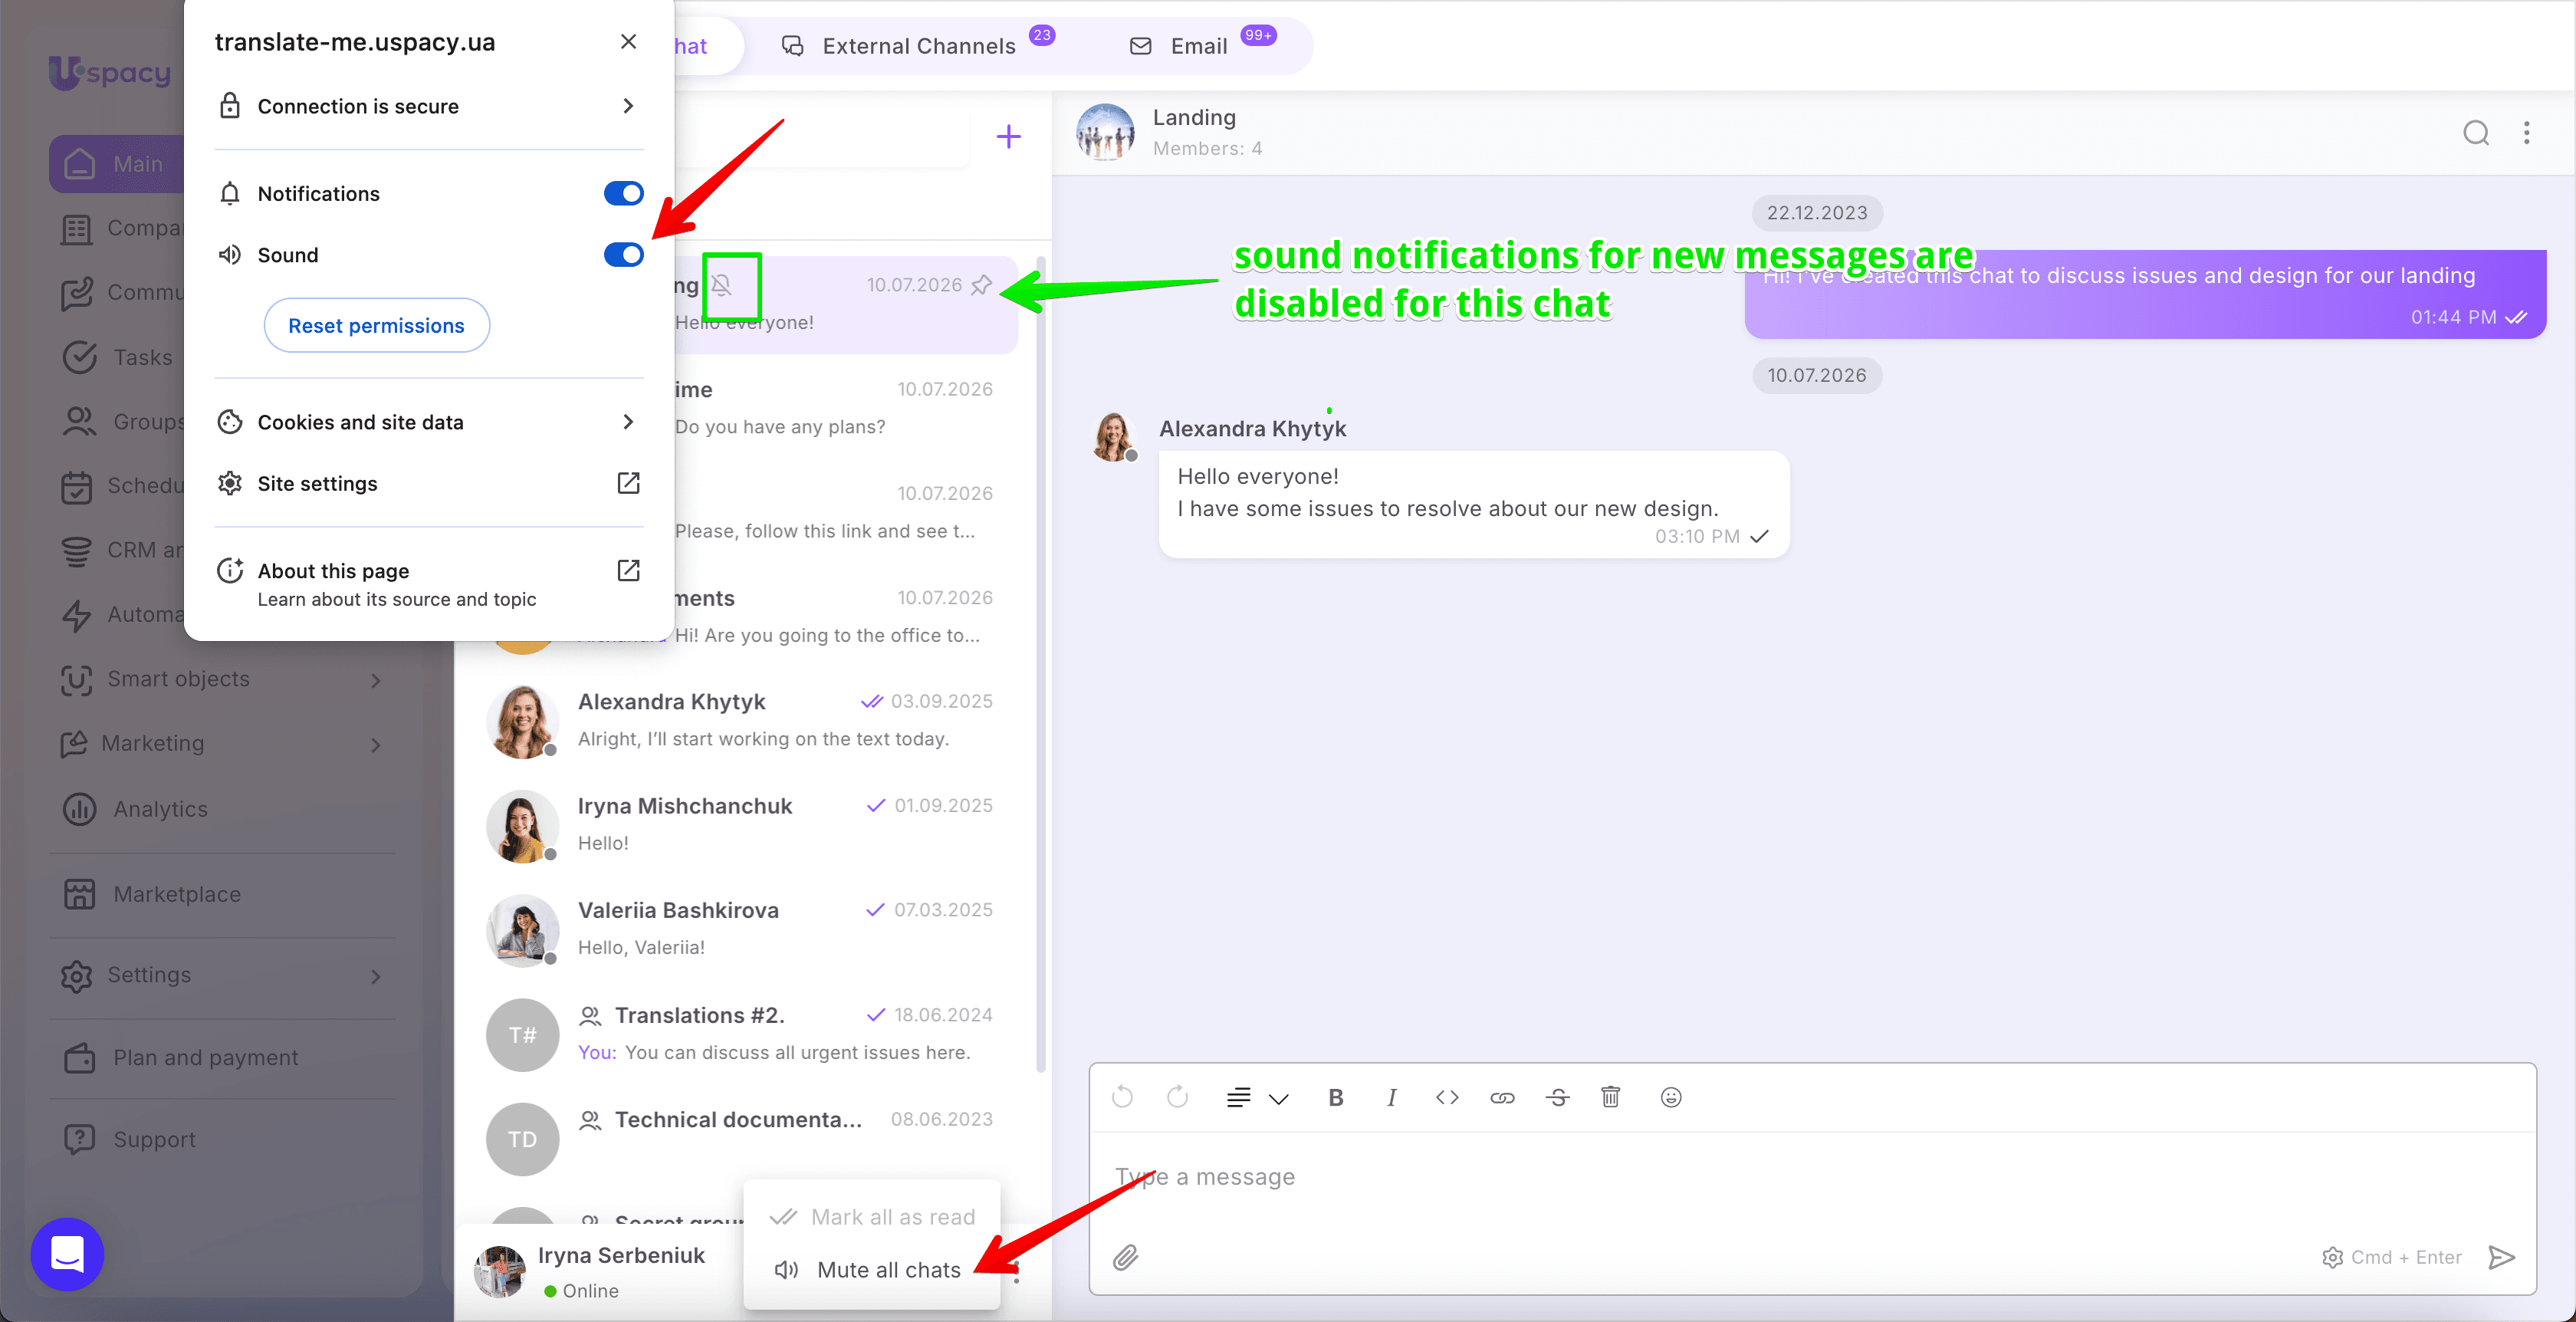
Task: Open emoji picker in editor
Action: click(x=1670, y=1097)
